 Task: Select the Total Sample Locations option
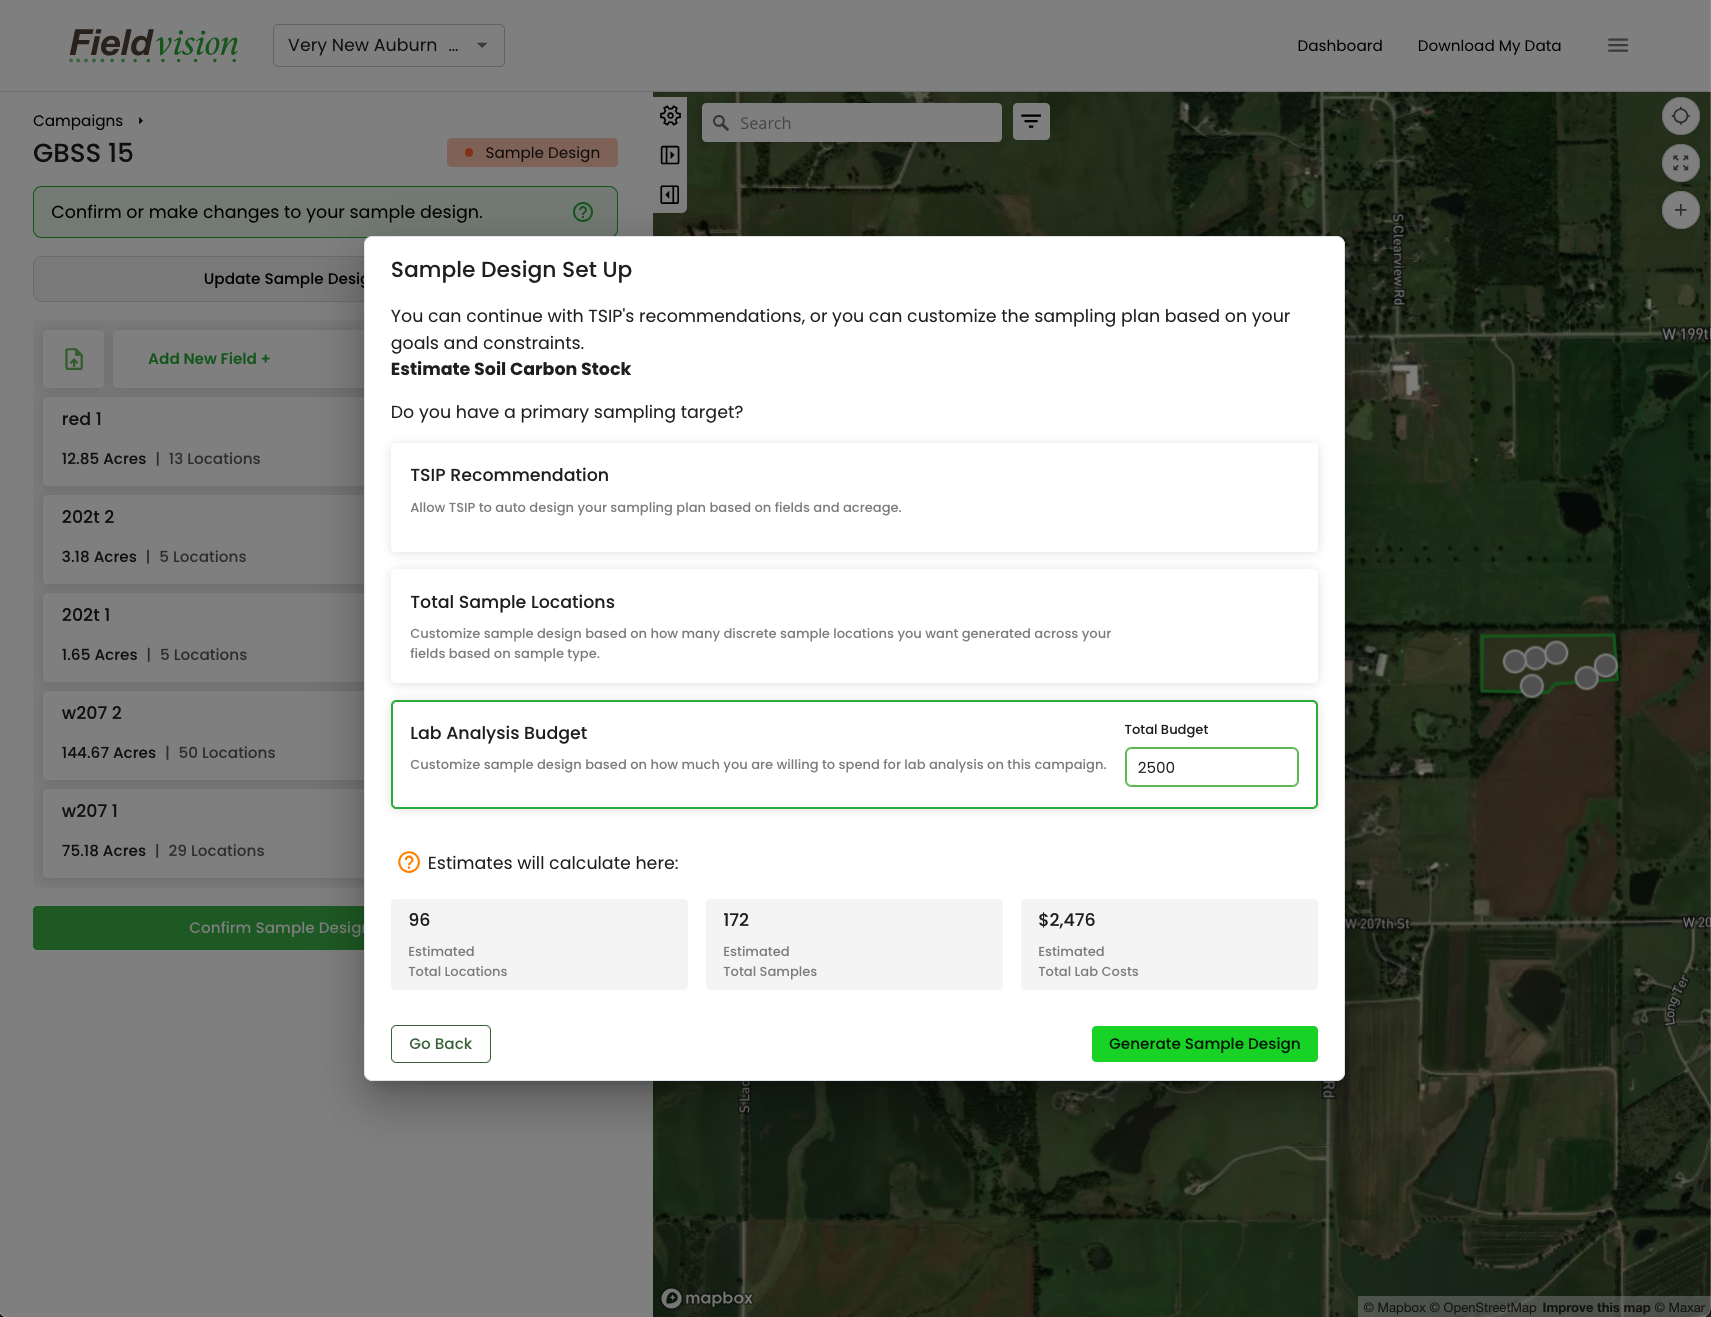point(854,625)
